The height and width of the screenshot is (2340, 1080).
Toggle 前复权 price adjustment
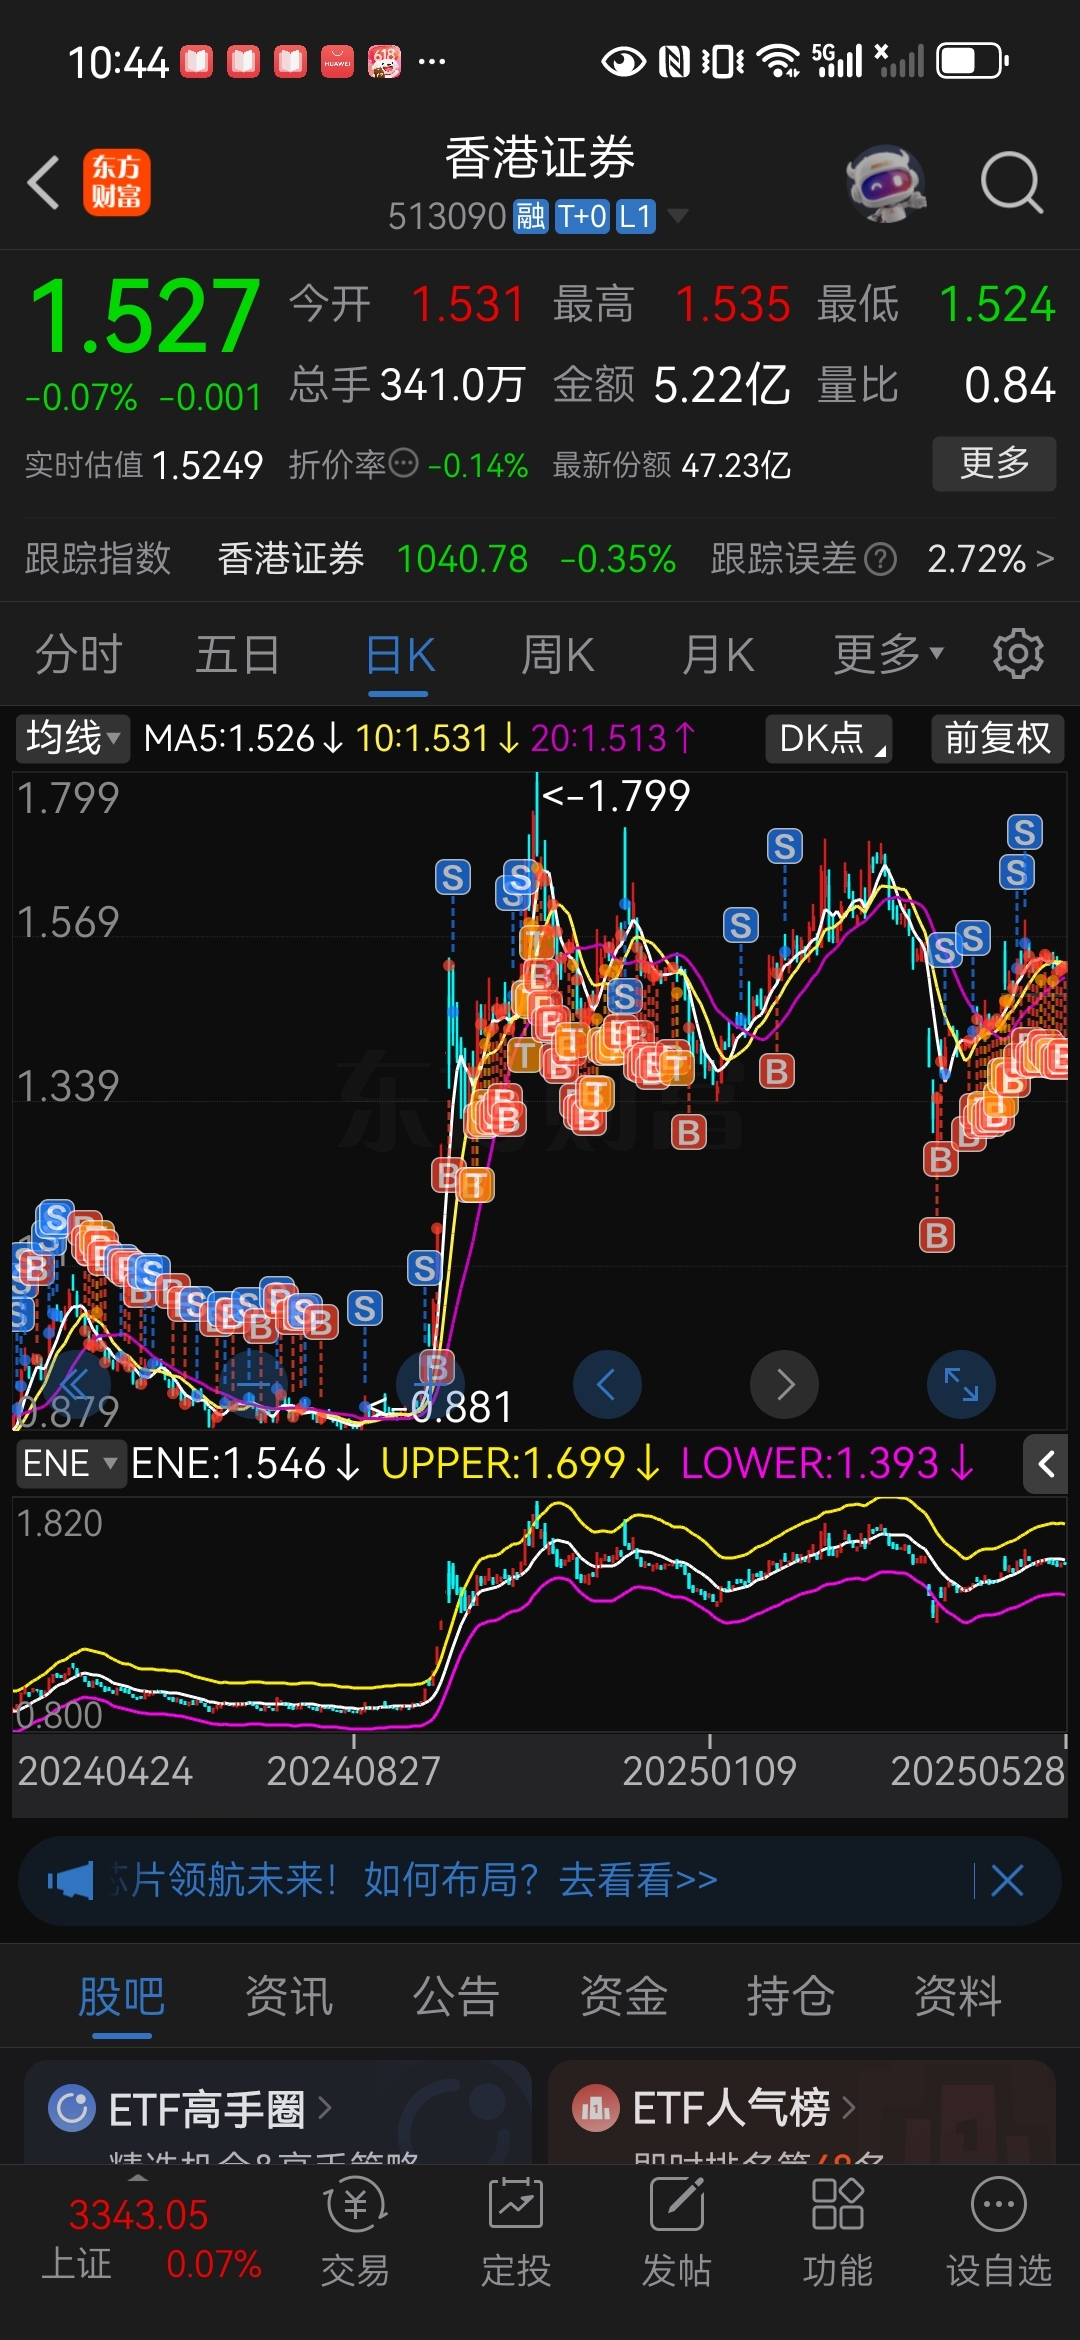click(x=997, y=739)
